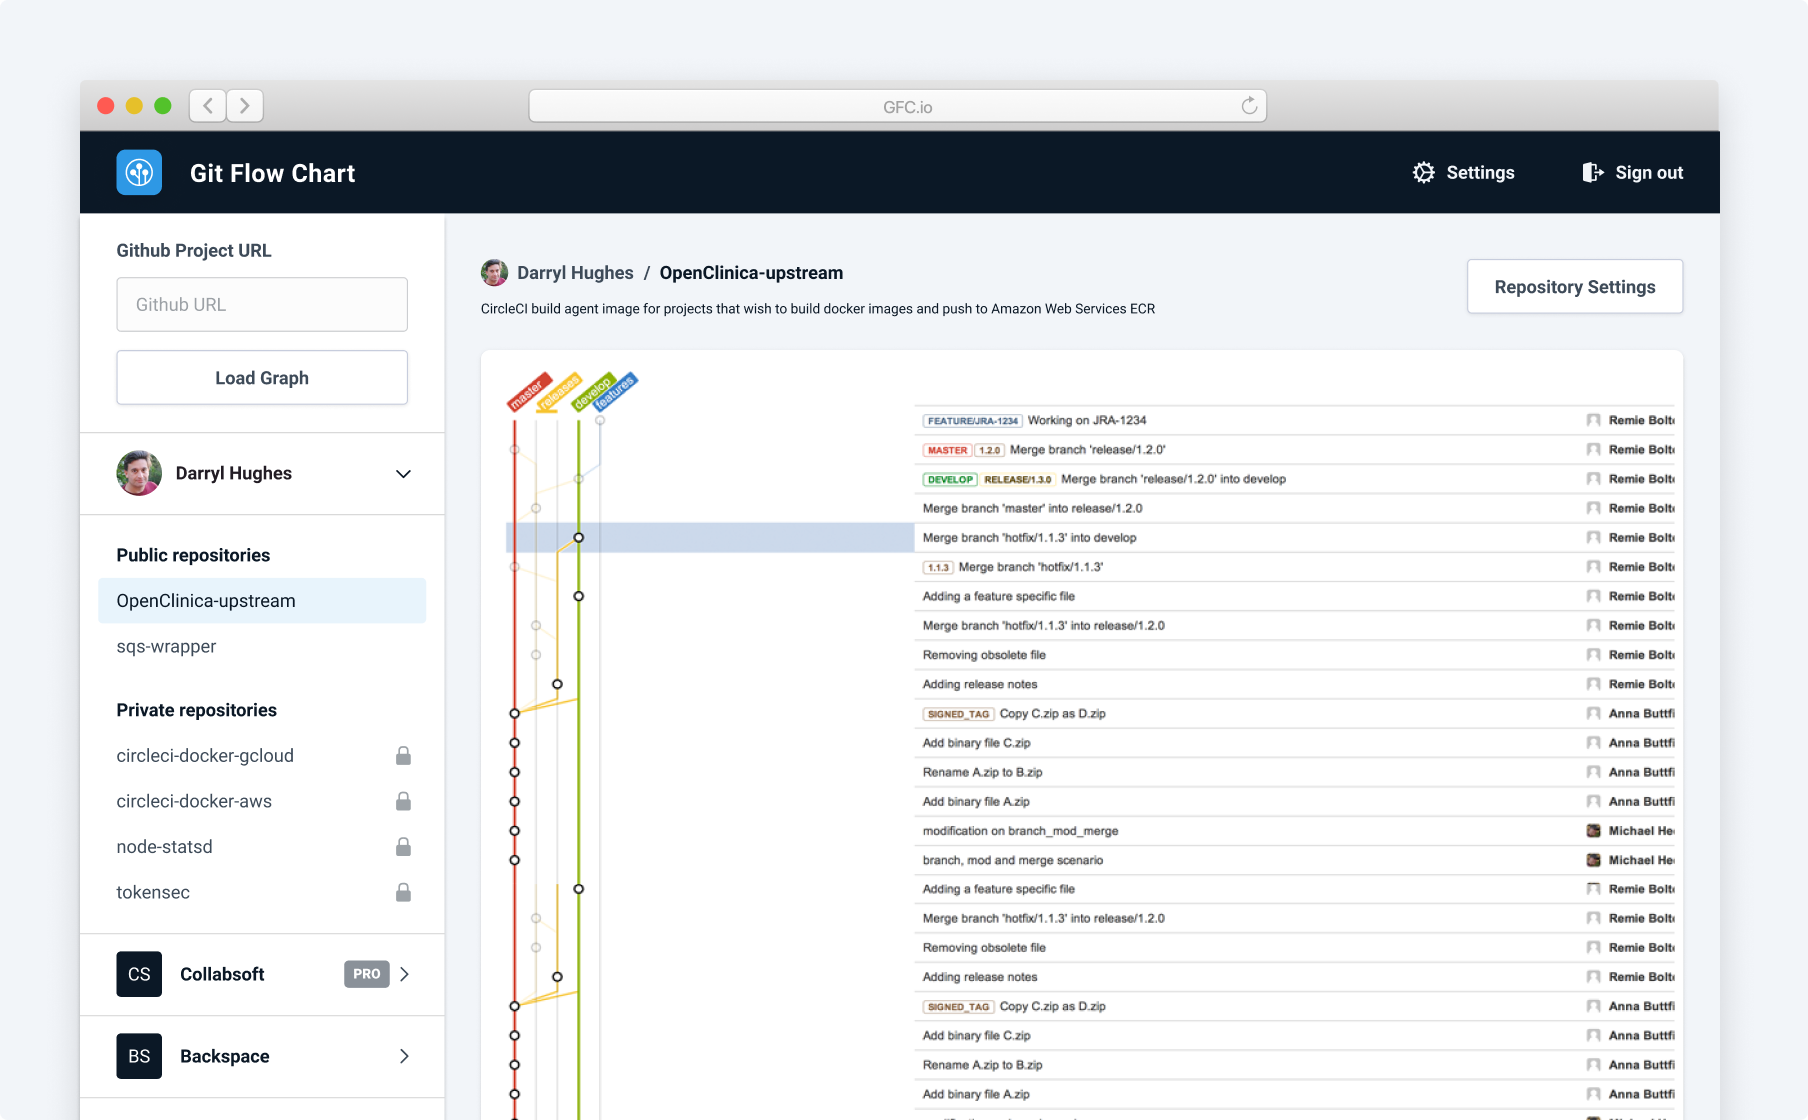Click the 1.1.3 version tag badge
This screenshot has height=1120, width=1808.
938,567
